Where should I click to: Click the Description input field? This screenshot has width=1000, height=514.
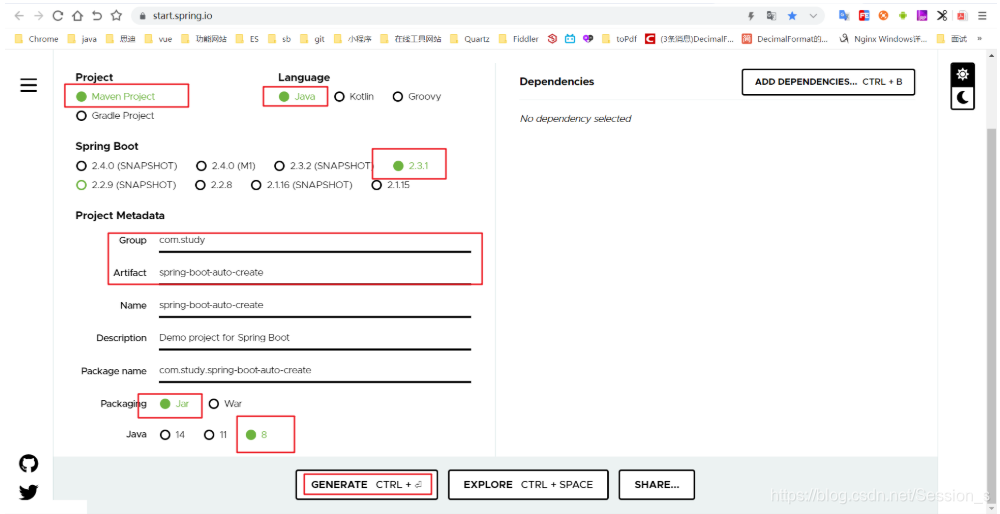click(x=315, y=338)
